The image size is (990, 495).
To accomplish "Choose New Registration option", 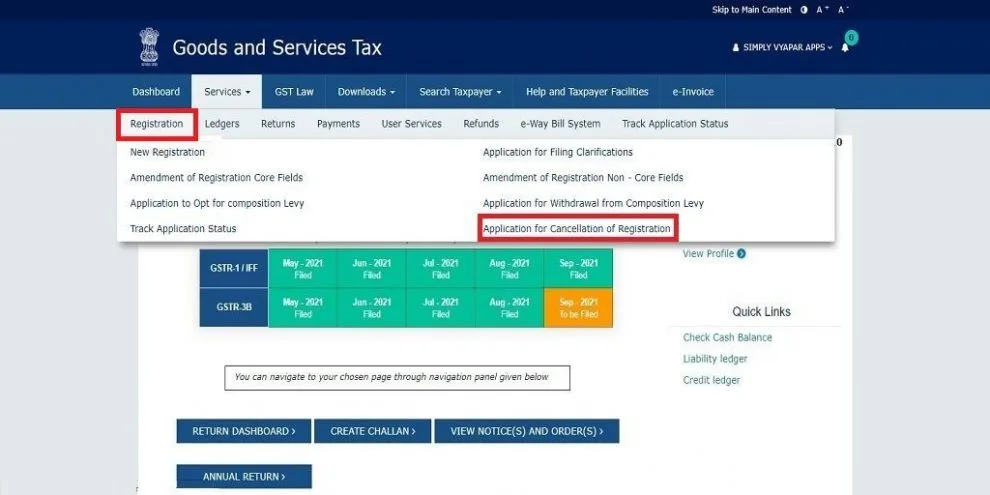I will [x=167, y=152].
